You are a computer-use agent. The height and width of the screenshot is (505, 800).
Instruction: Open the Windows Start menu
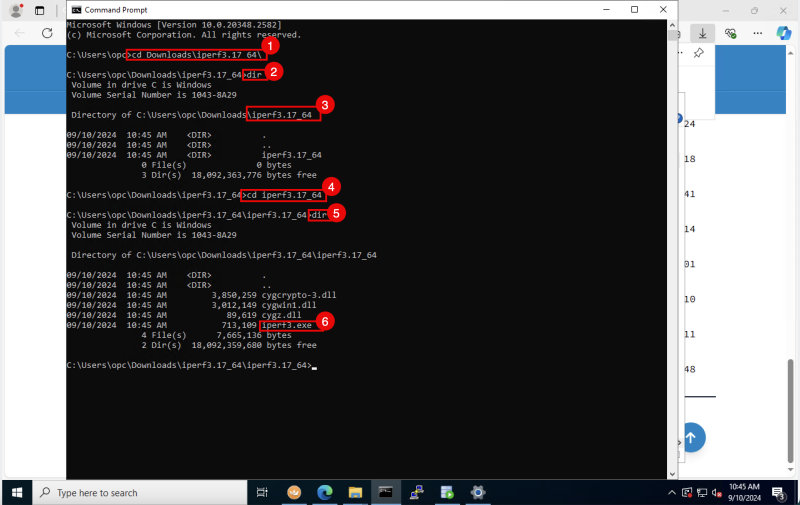[16, 492]
